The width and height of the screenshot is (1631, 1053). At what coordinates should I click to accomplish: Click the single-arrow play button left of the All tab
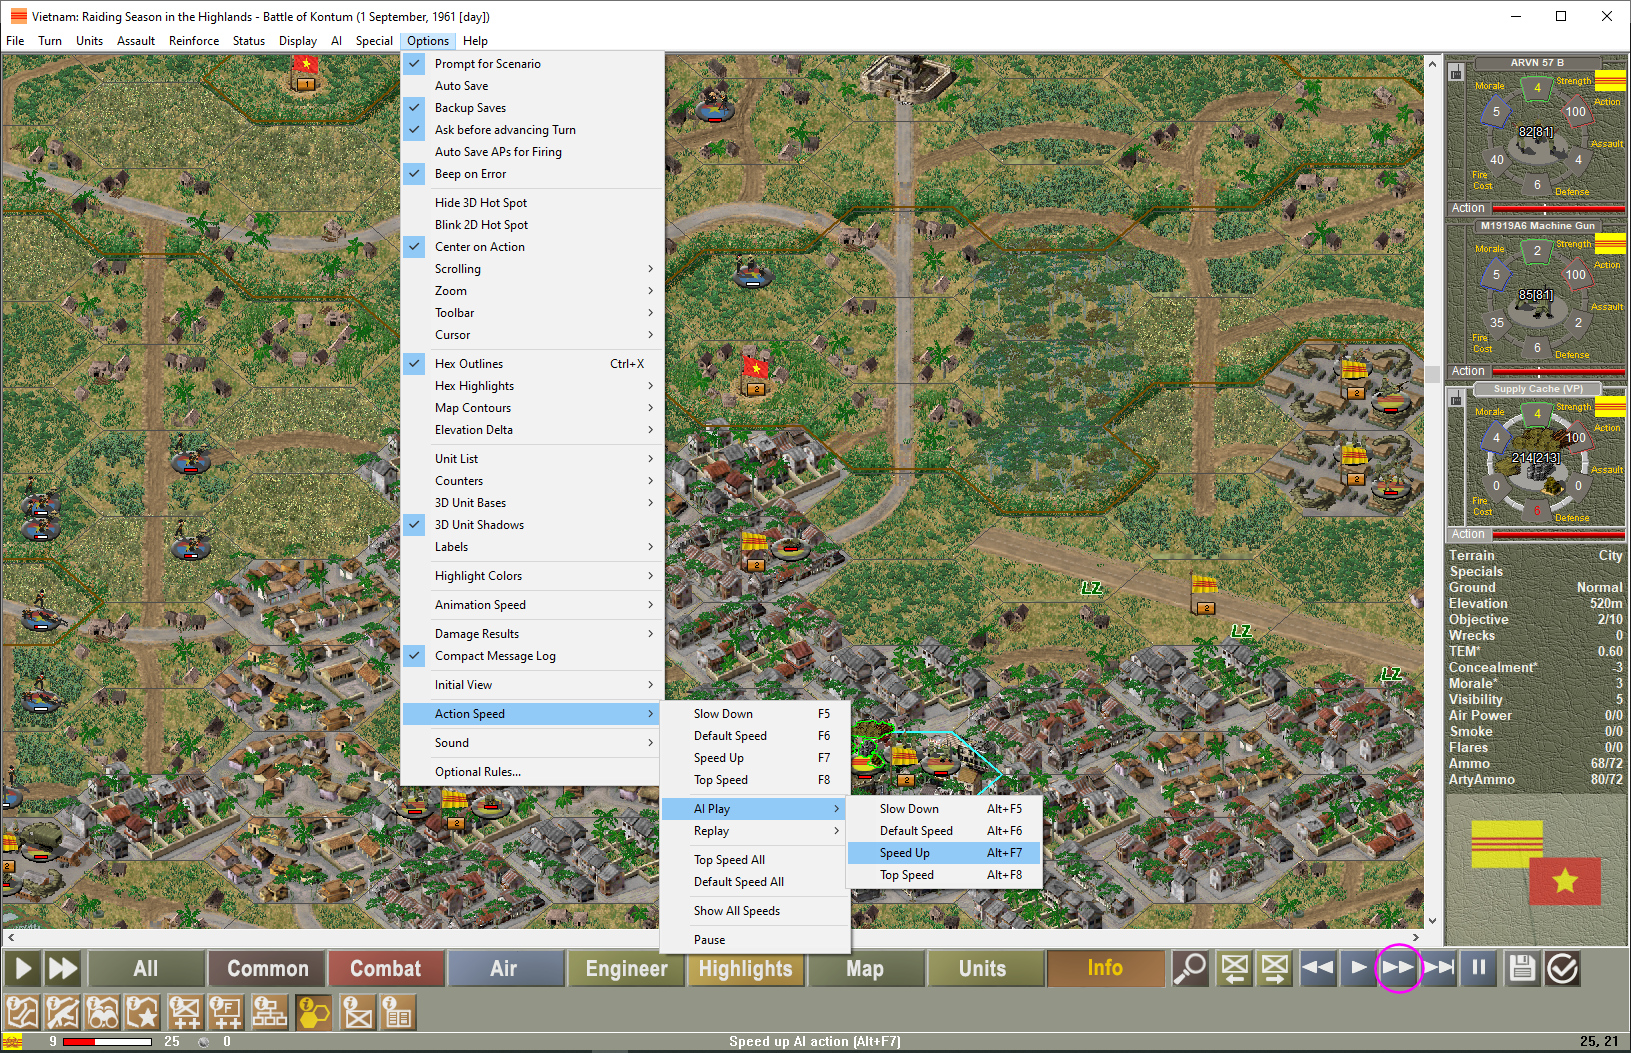pos(23,968)
